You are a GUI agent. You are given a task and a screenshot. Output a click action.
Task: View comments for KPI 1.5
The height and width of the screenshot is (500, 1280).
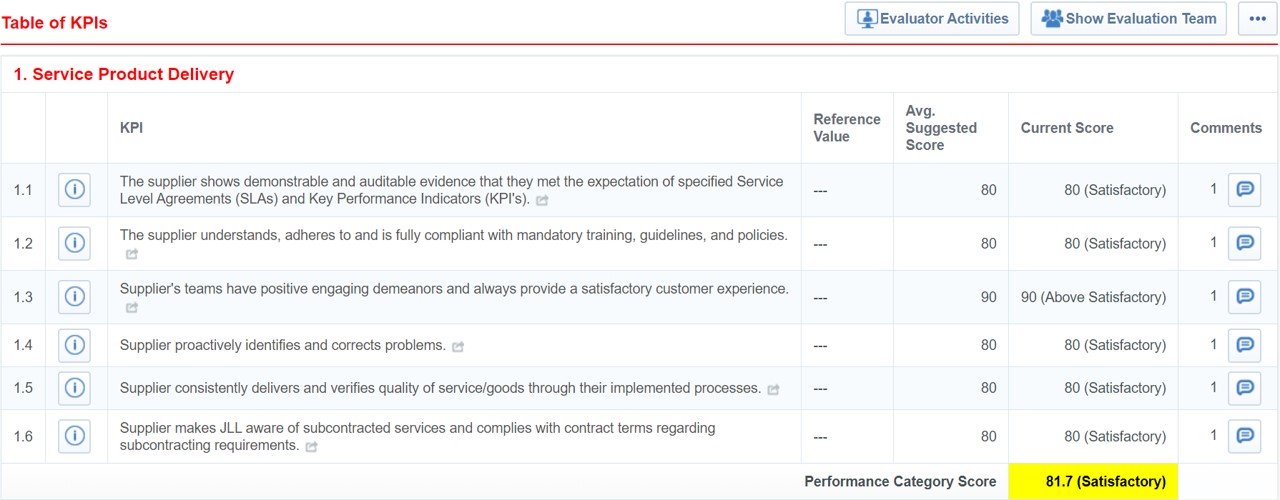point(1245,388)
